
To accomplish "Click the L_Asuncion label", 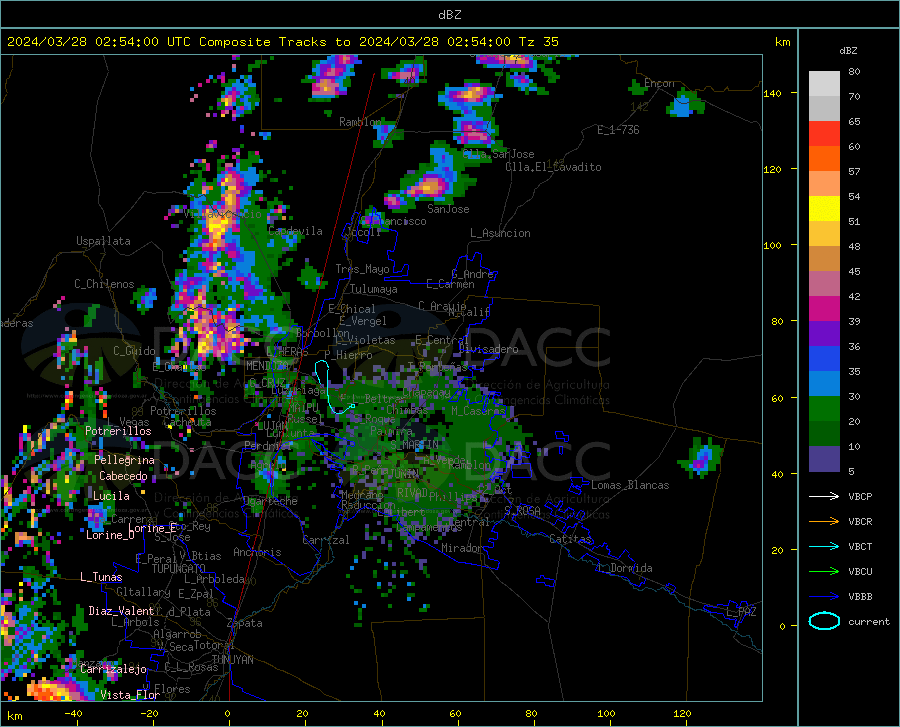I will 500,233.
